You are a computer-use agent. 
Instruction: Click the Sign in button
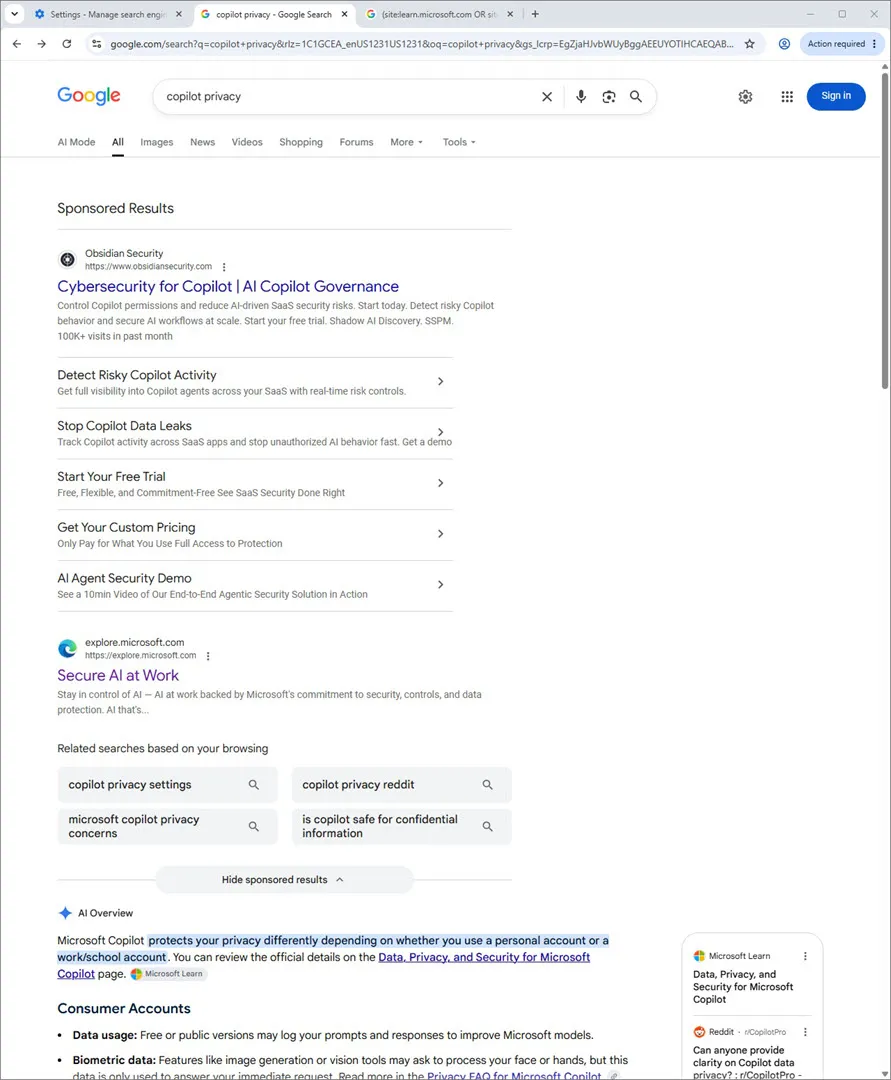coord(836,96)
